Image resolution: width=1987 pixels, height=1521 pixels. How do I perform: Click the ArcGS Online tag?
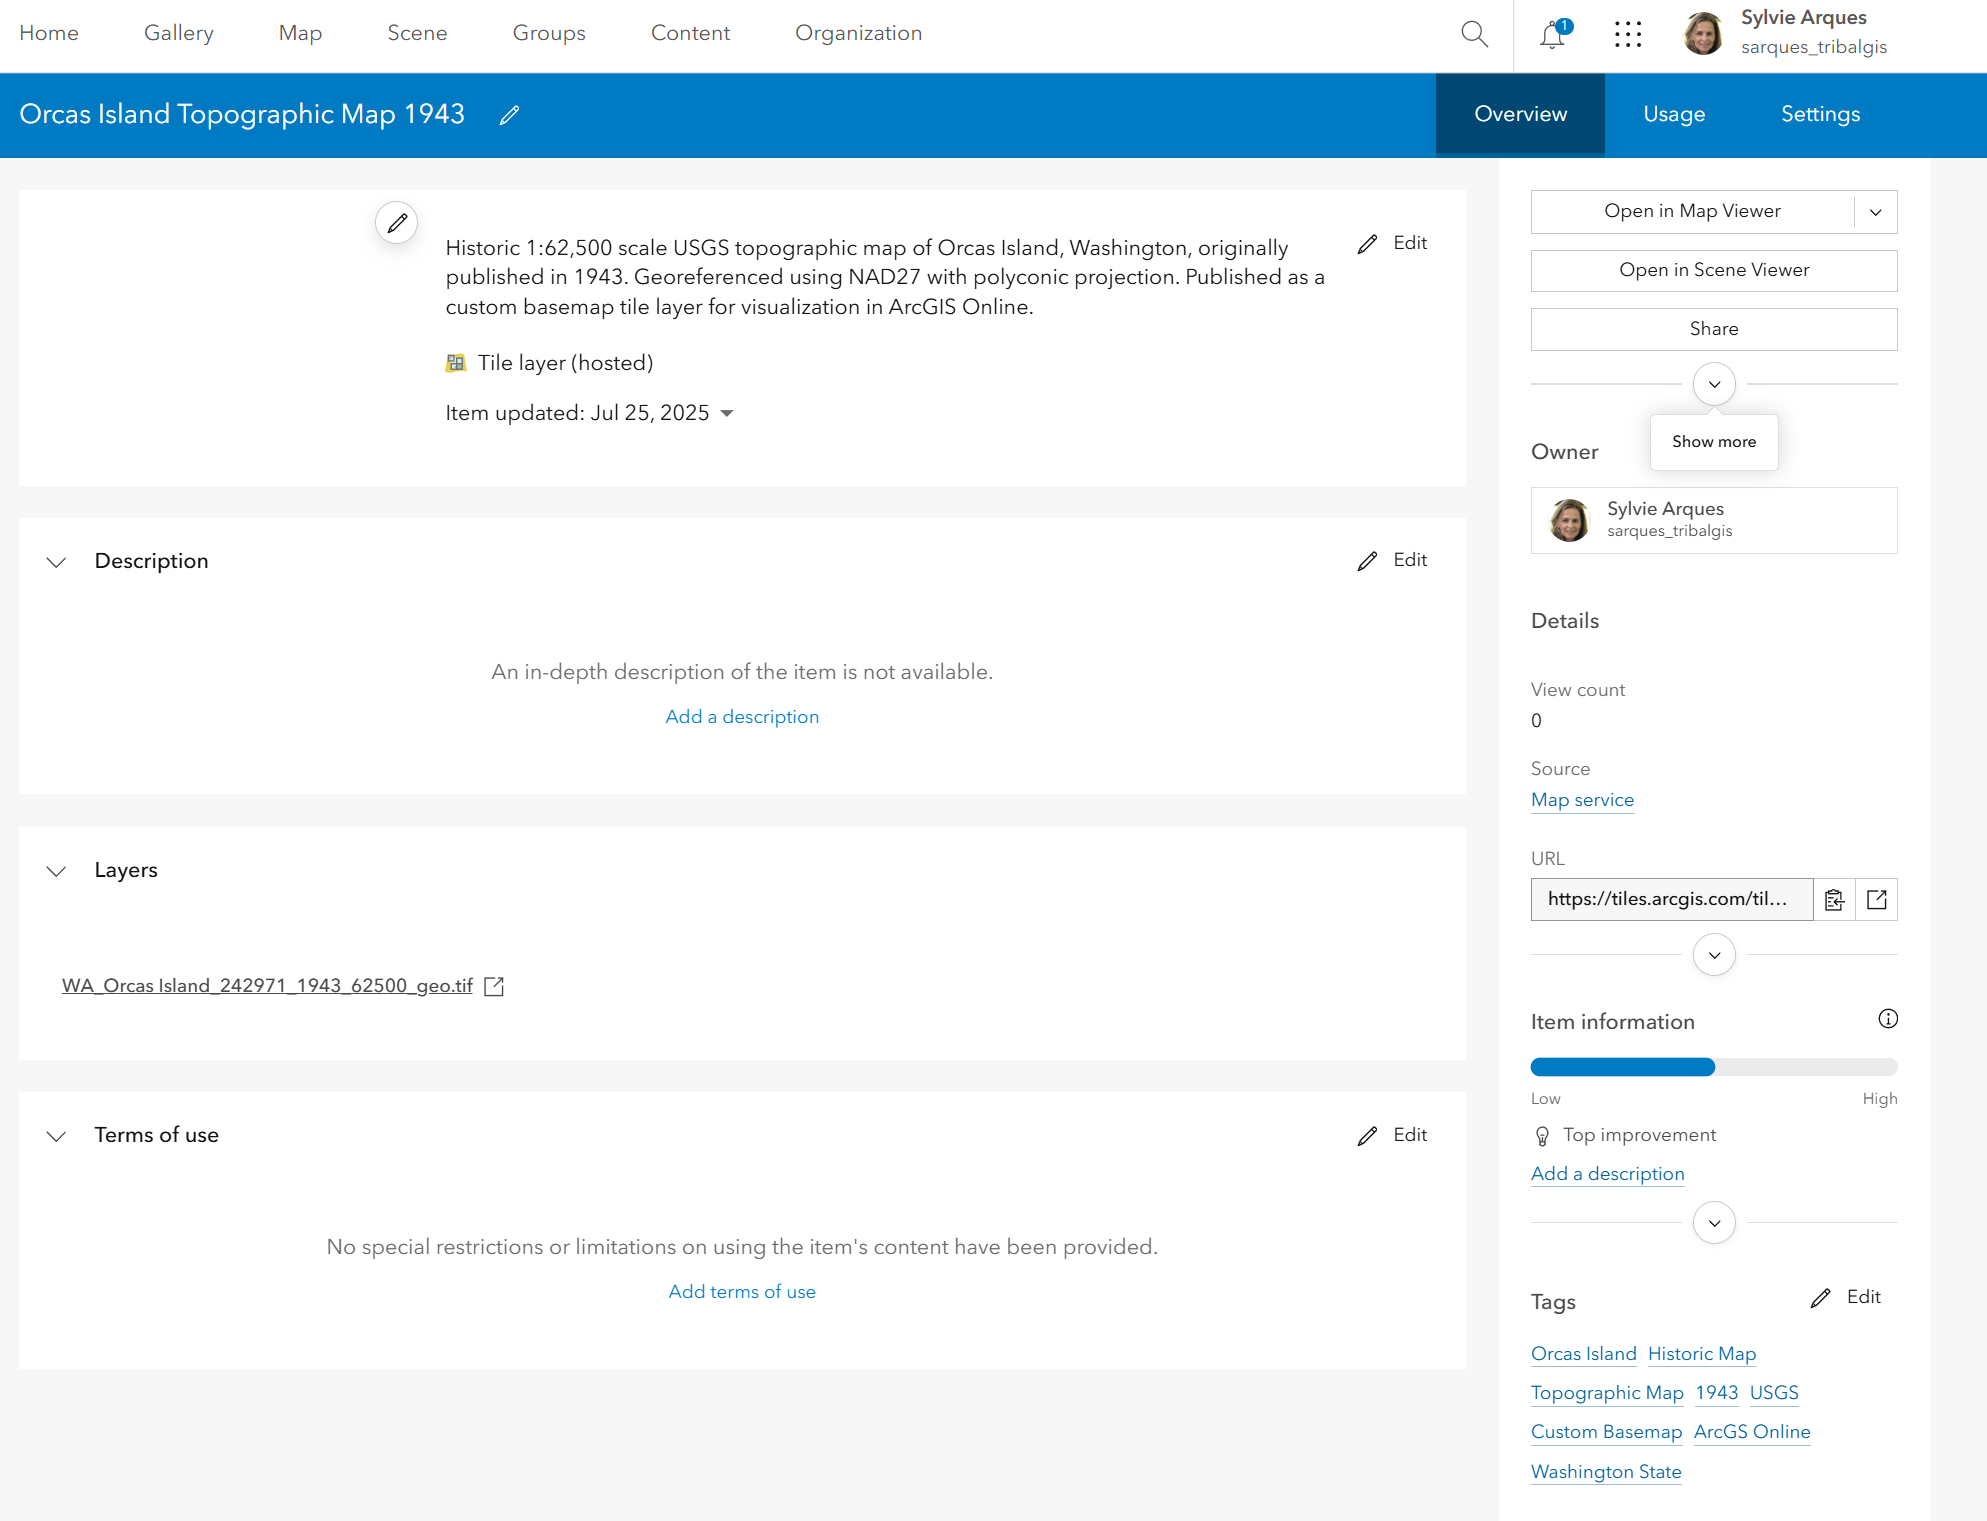click(x=1752, y=1432)
